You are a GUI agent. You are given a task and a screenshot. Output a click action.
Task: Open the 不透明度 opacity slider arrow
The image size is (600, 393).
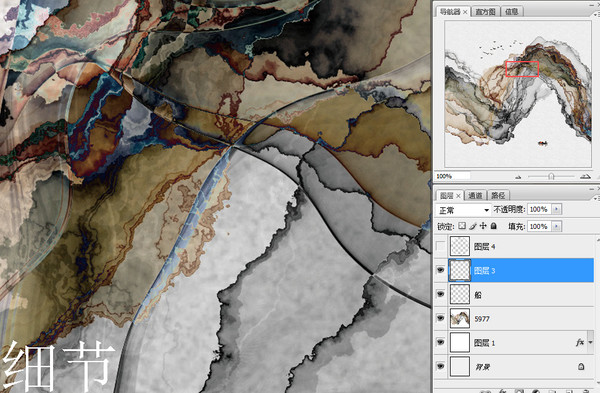[556, 209]
